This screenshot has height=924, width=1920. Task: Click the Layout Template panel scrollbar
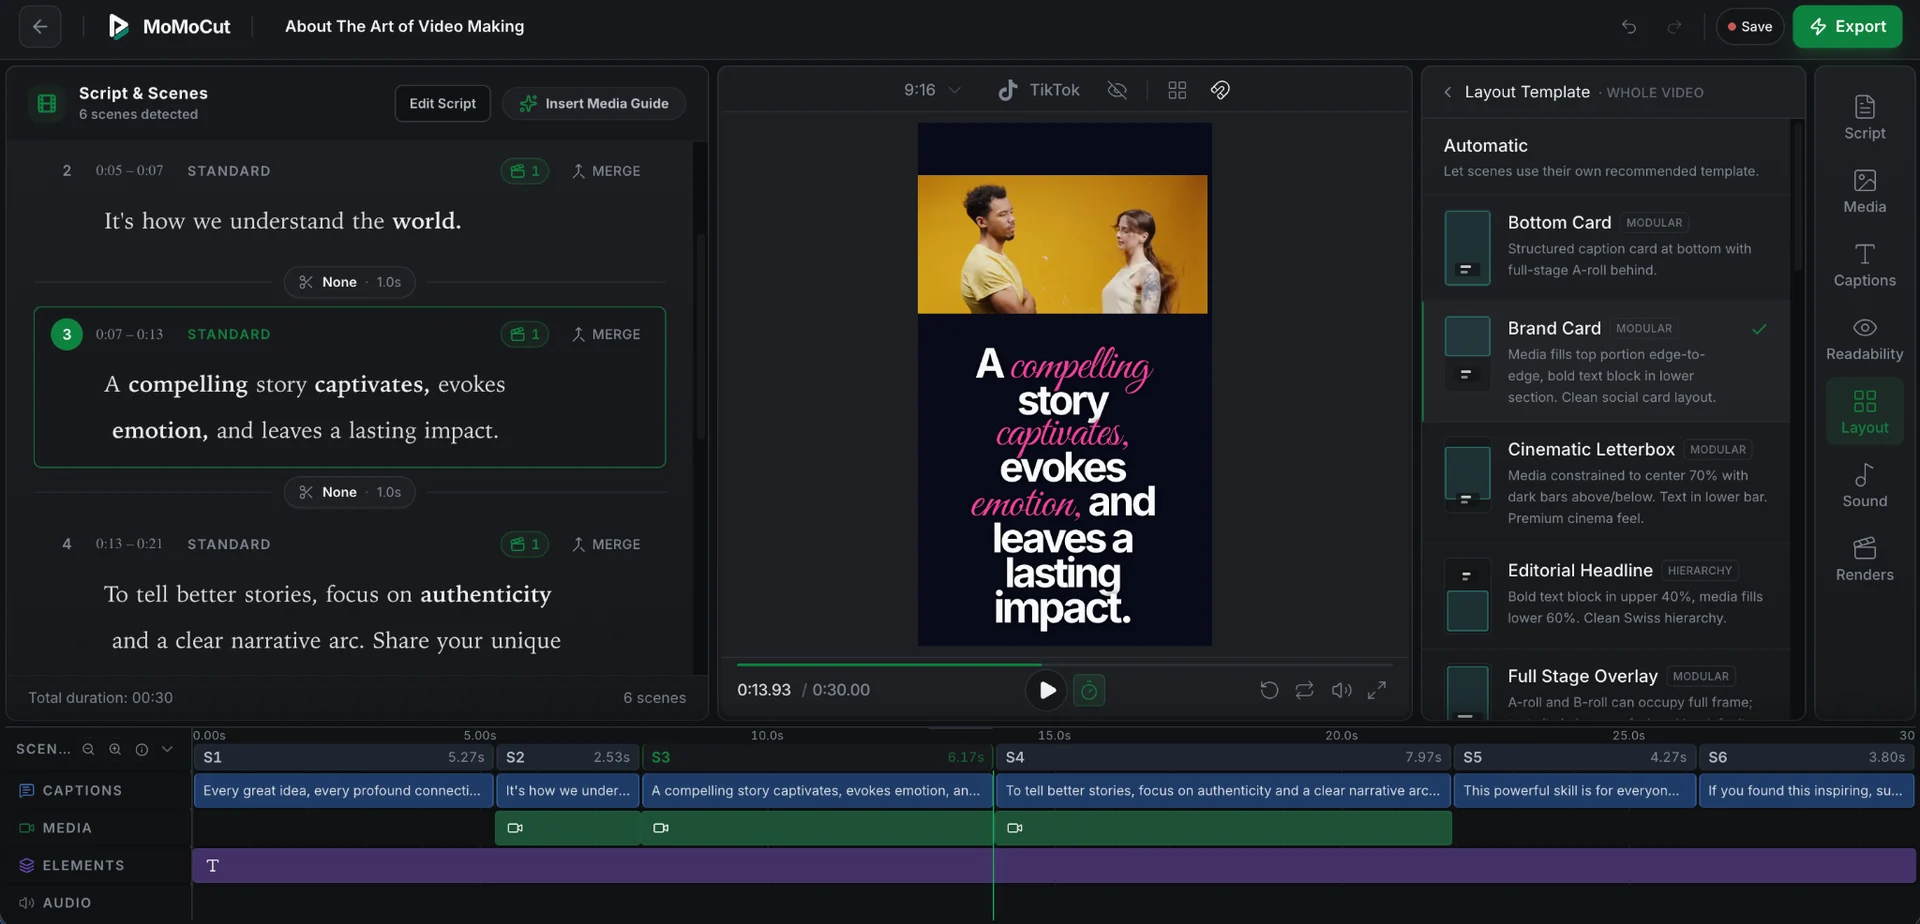(1798, 195)
